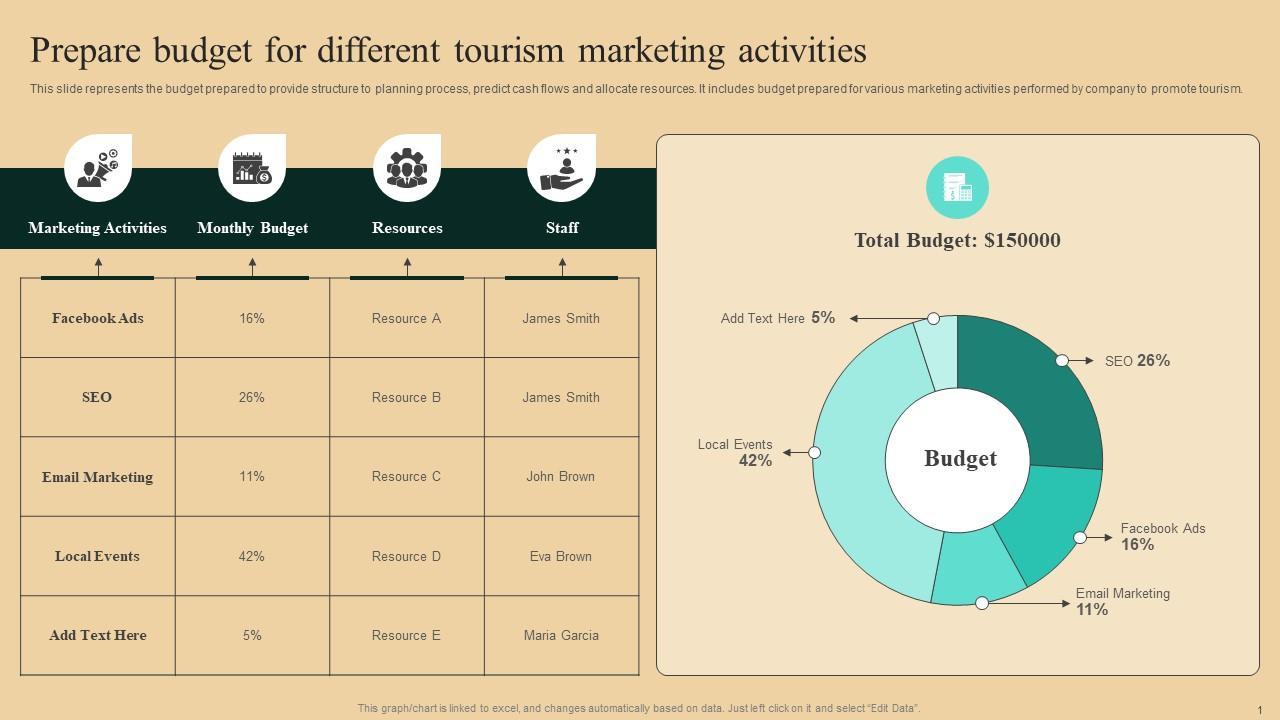The height and width of the screenshot is (720, 1280).
Task: Click the megaphone Marketing Activities icon
Action: point(98,168)
